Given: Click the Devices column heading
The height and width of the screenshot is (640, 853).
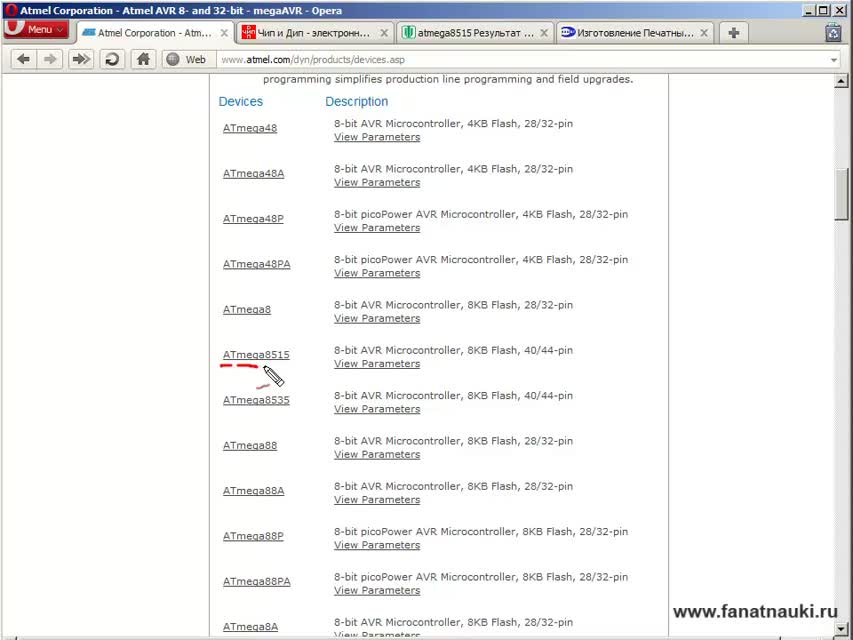Looking at the screenshot, I should [240, 102].
